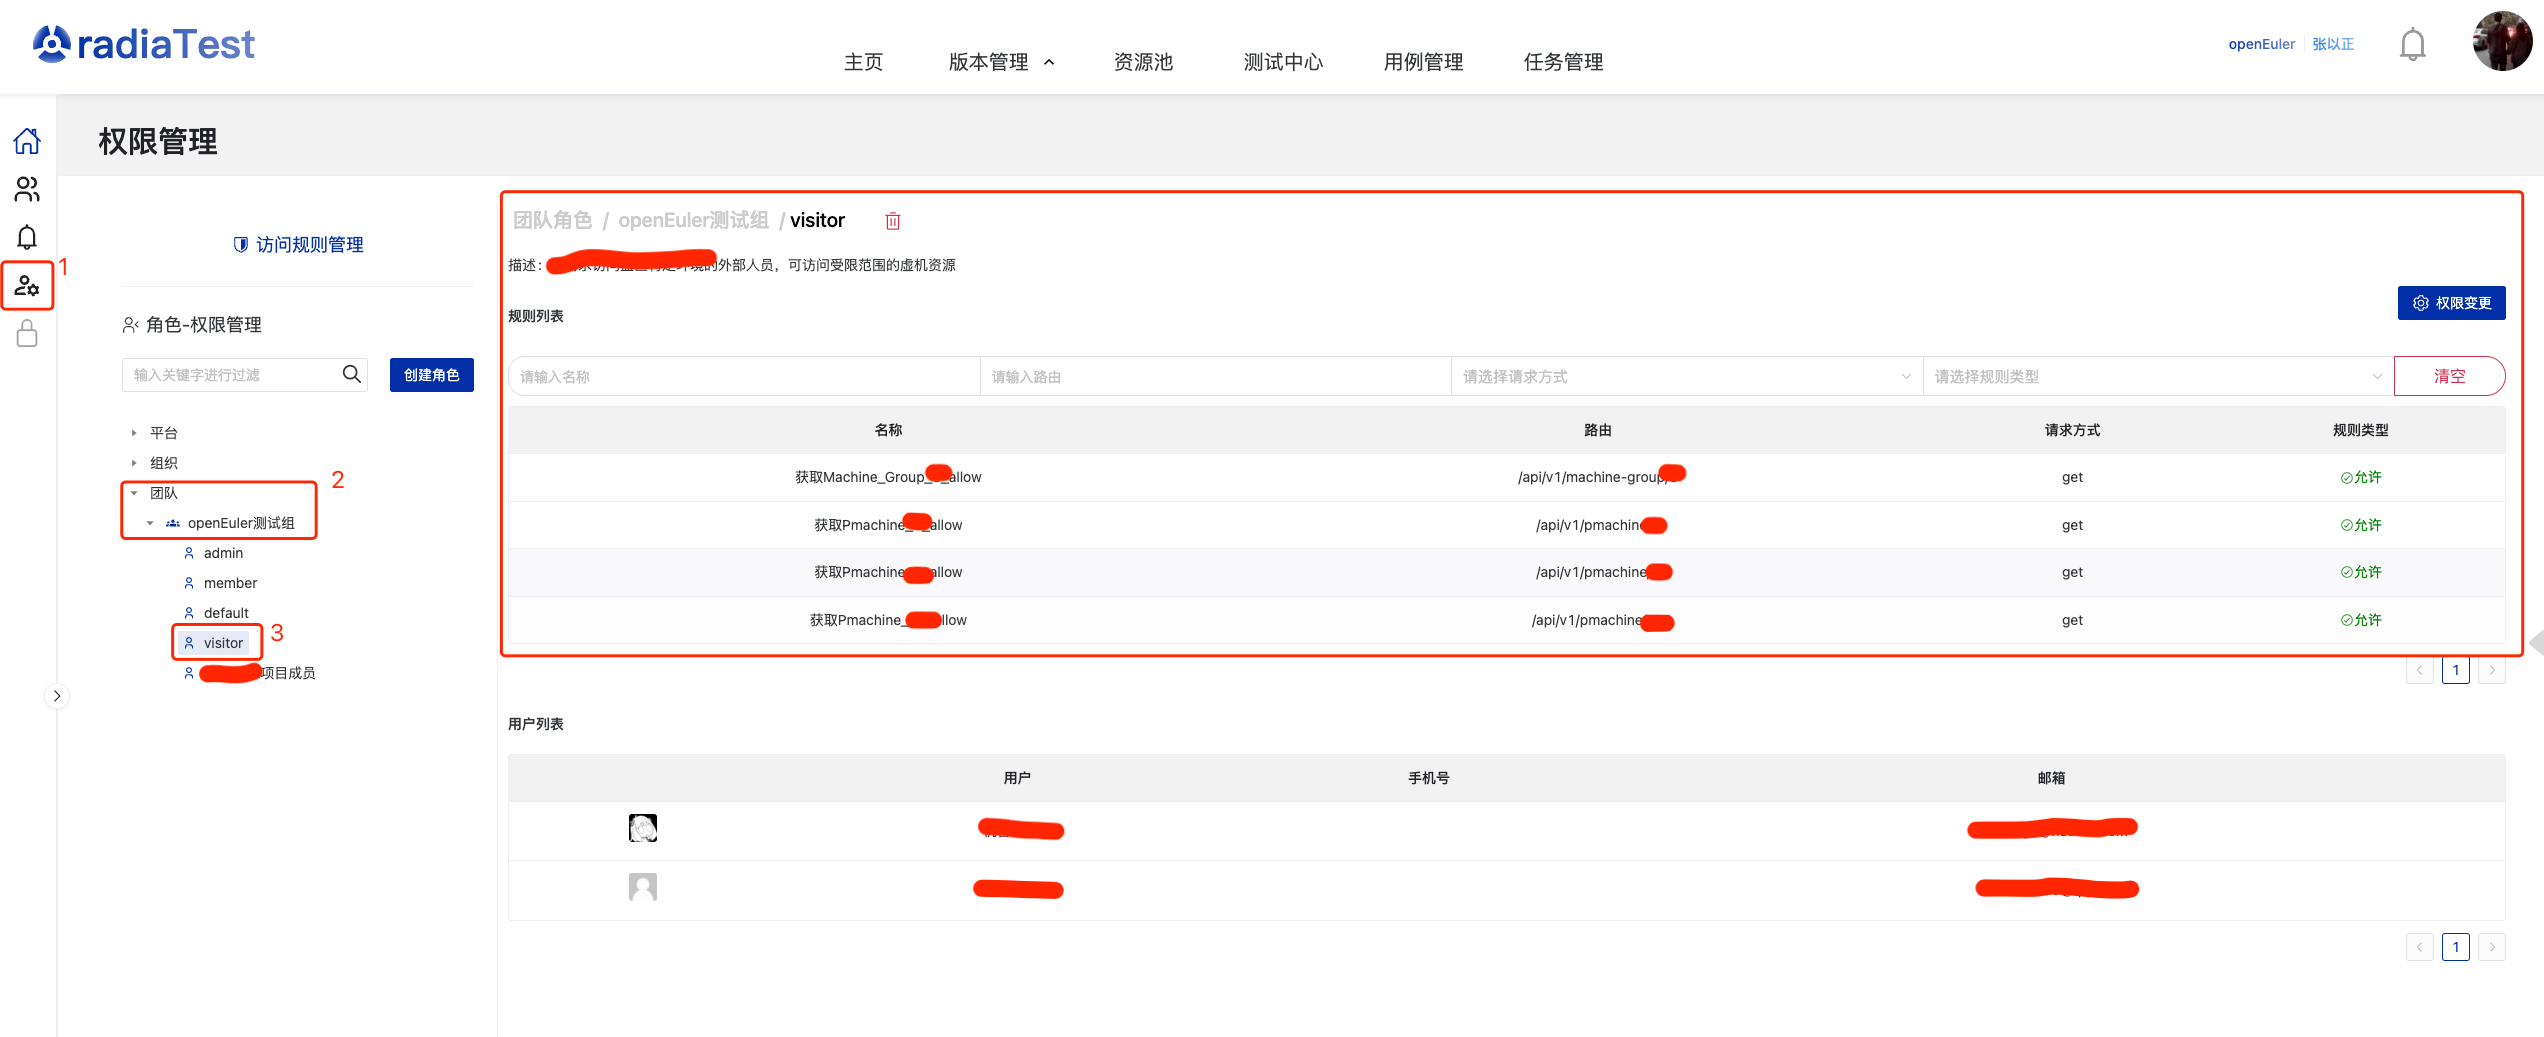
Task: Click the search magnifier in role filter
Action: click(351, 374)
